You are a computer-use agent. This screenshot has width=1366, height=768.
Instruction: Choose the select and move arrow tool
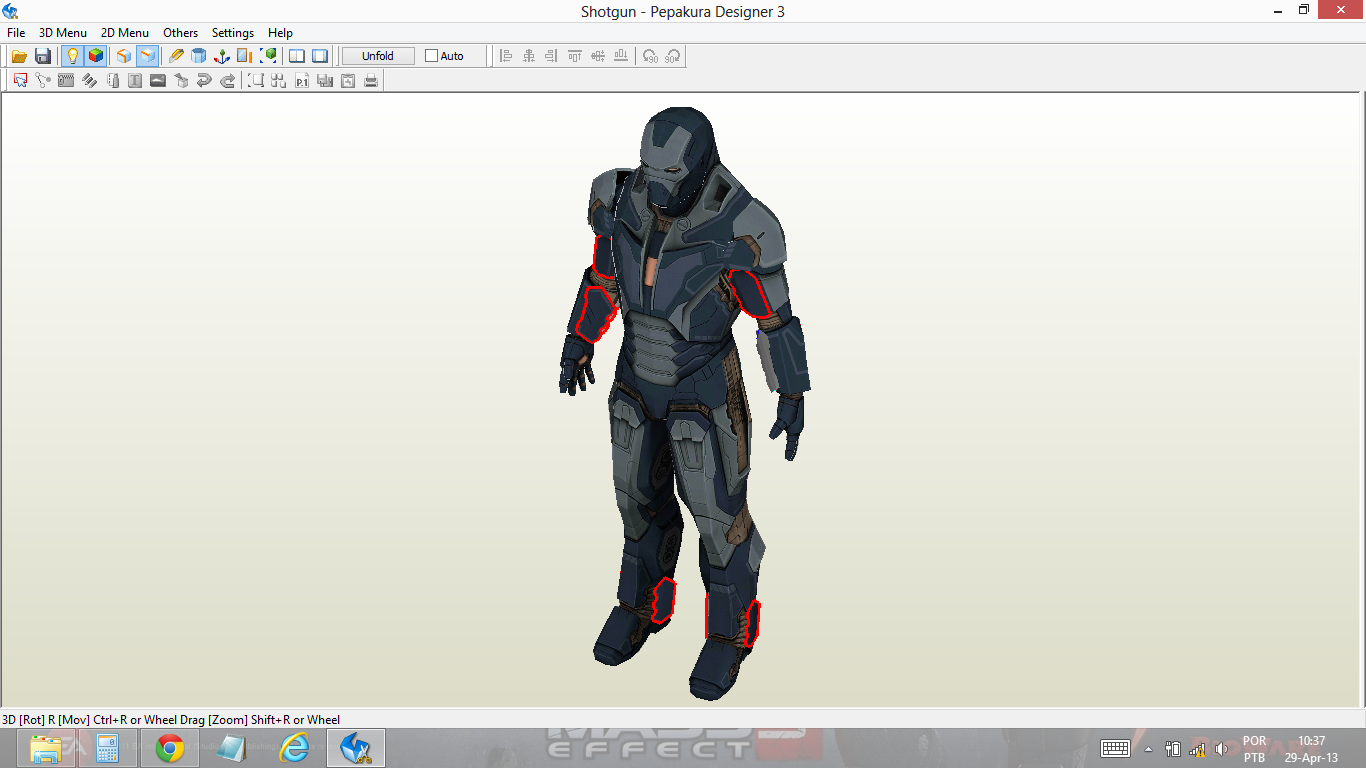tap(20, 80)
